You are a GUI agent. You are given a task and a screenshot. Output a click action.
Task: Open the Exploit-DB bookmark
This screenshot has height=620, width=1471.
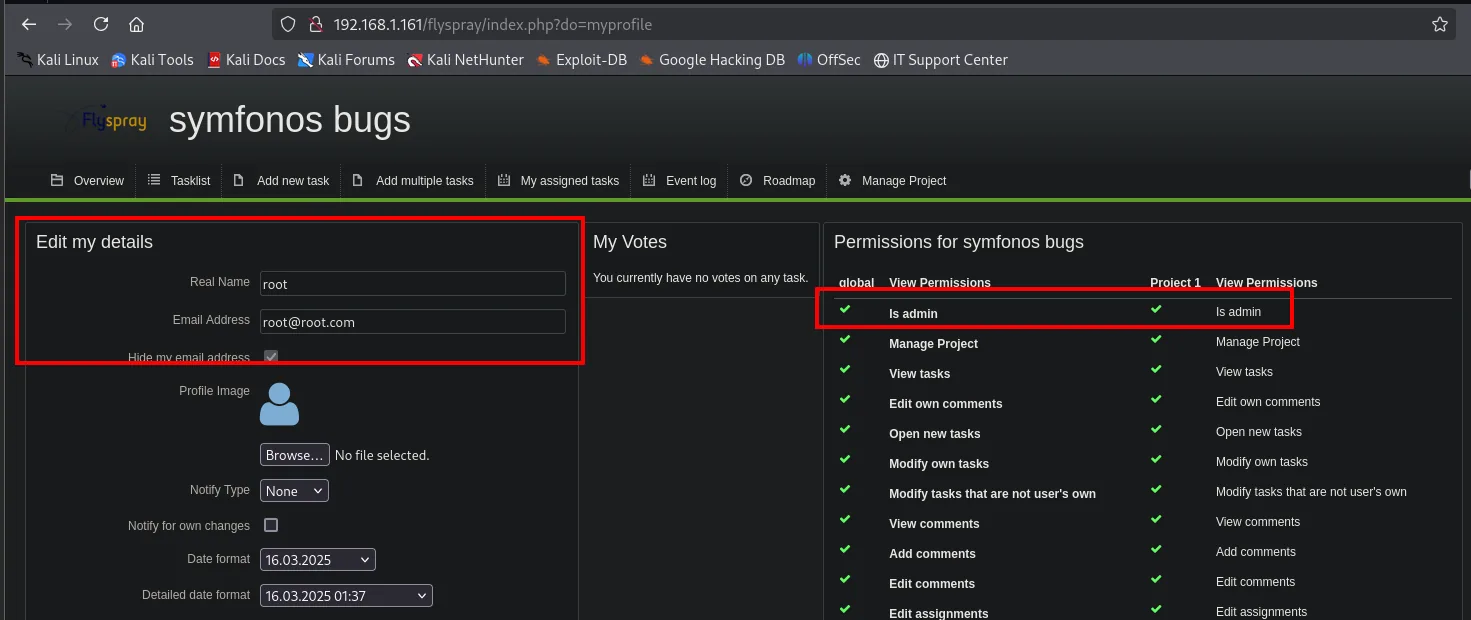(581, 60)
